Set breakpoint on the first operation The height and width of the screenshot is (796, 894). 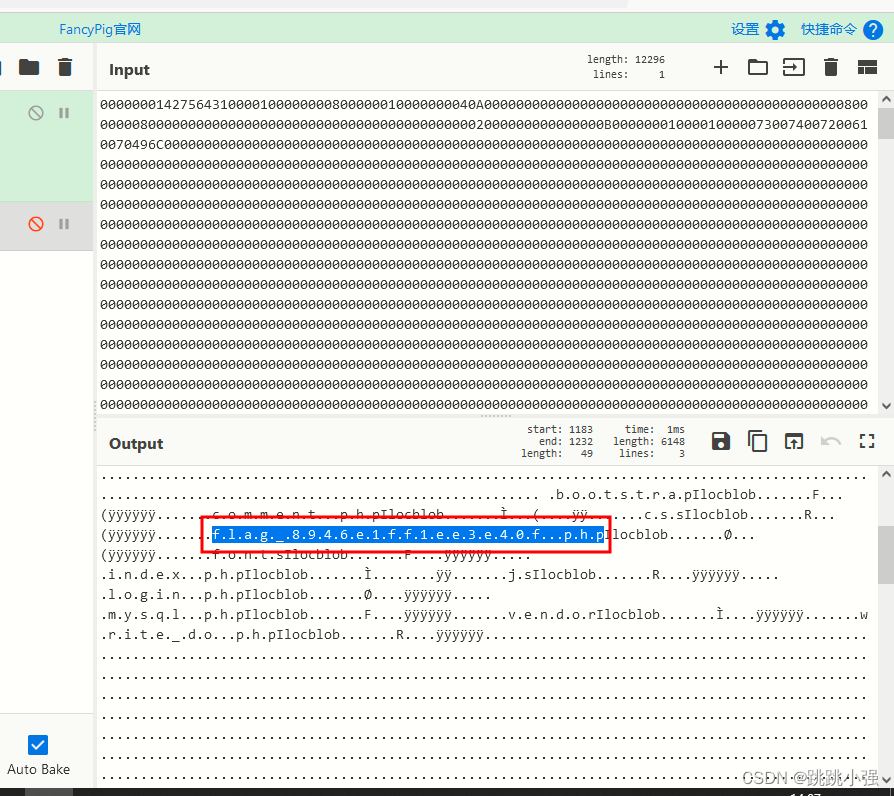click(64, 114)
